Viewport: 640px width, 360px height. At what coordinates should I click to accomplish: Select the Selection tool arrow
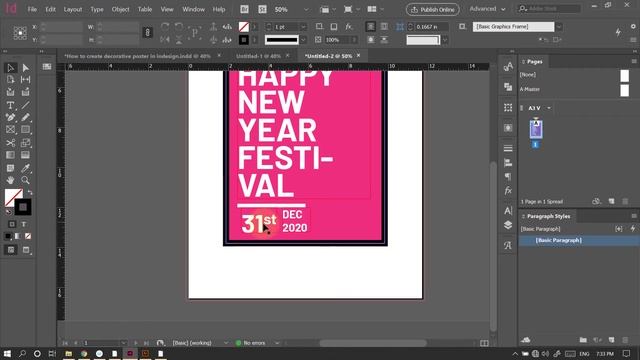(10, 67)
